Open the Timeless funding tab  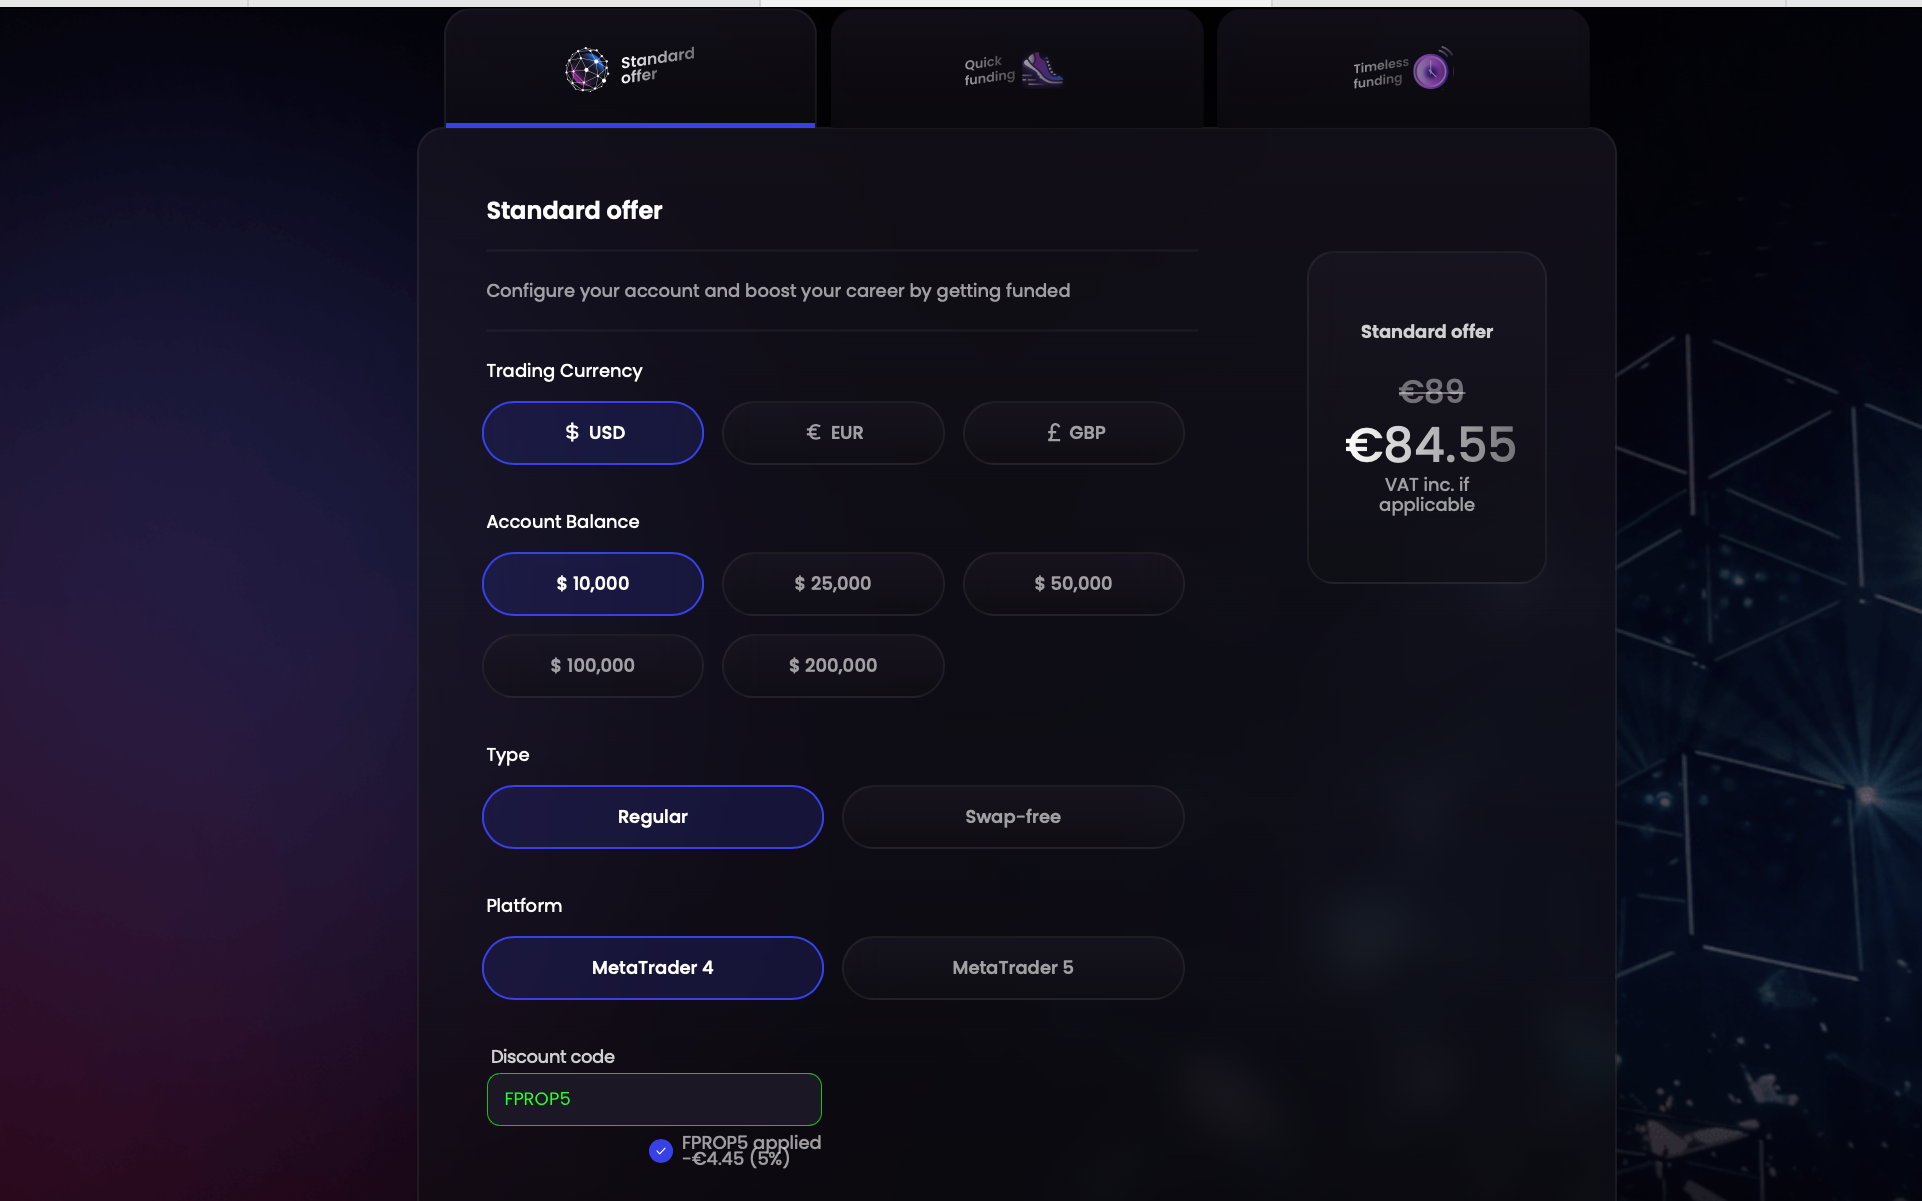tap(1402, 70)
